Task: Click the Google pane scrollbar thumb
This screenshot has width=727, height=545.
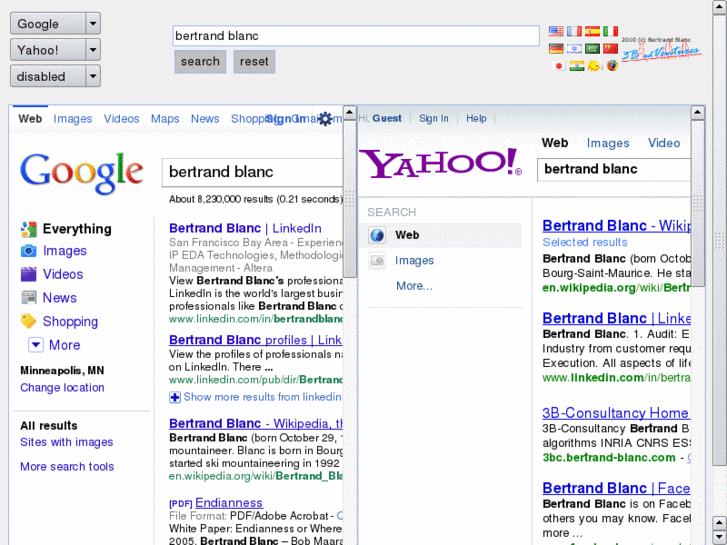Action: pyautogui.click(x=350, y=199)
